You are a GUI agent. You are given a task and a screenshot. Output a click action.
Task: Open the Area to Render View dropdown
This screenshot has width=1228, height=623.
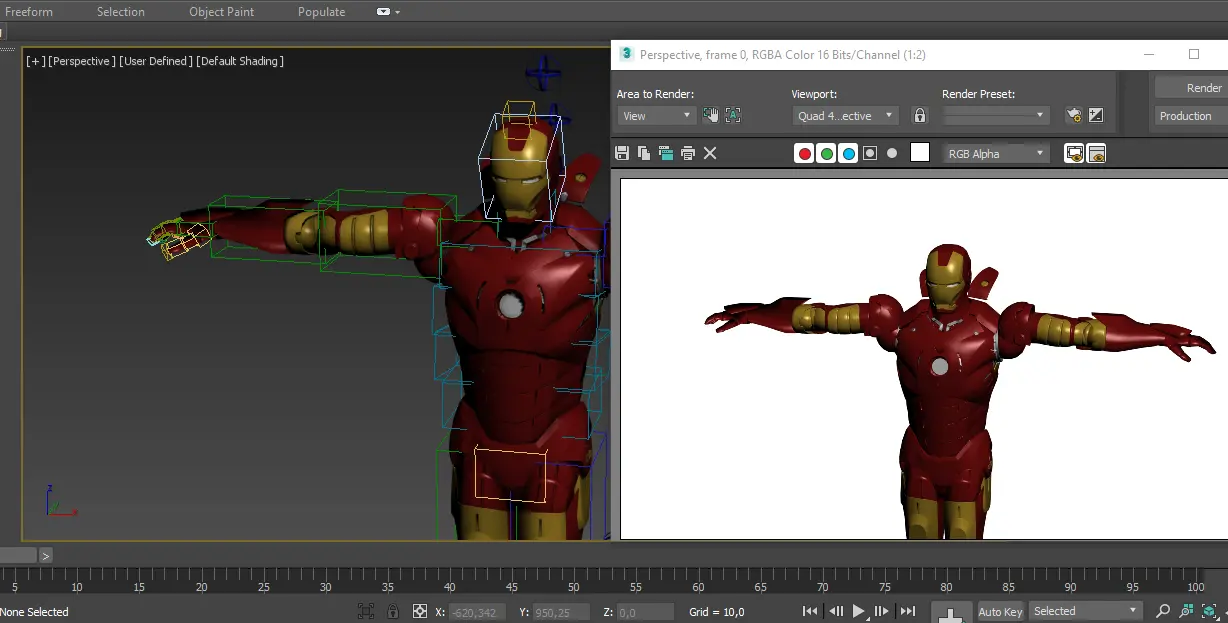(x=656, y=116)
